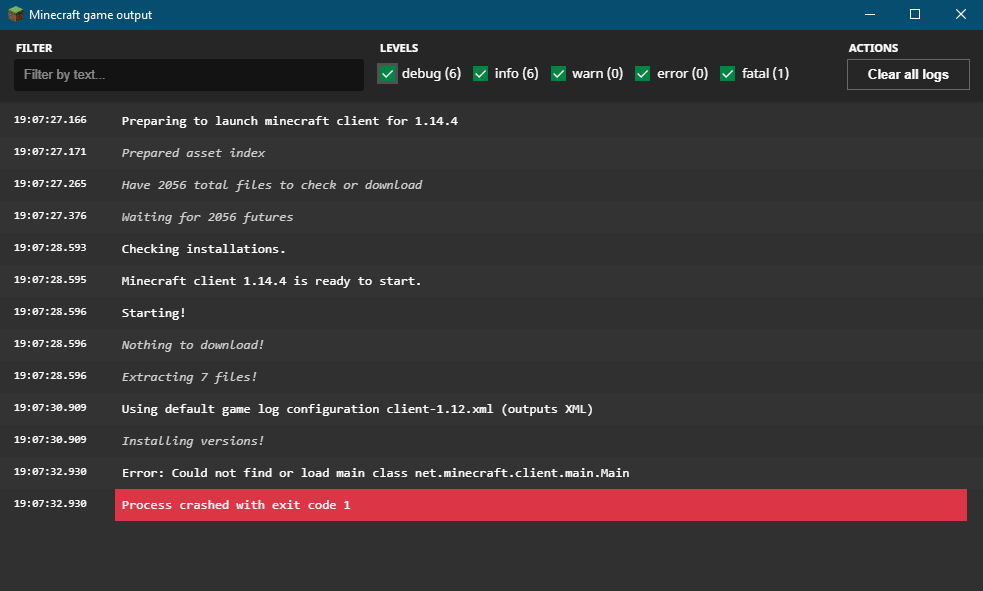Click timestamp 19:07:30.909 beside 'Installing versions!'

coord(50,440)
